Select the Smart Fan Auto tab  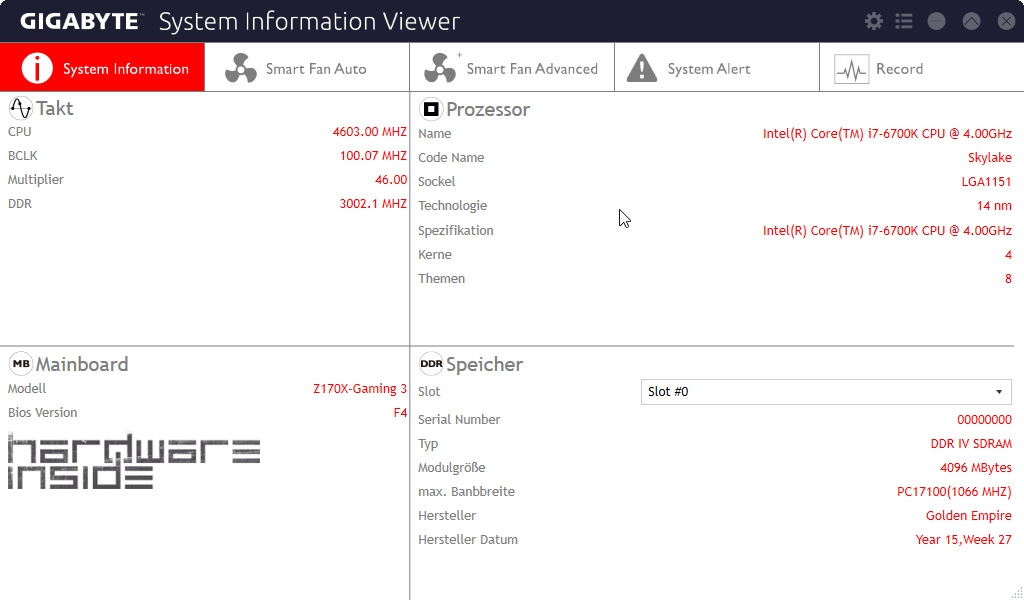point(307,67)
